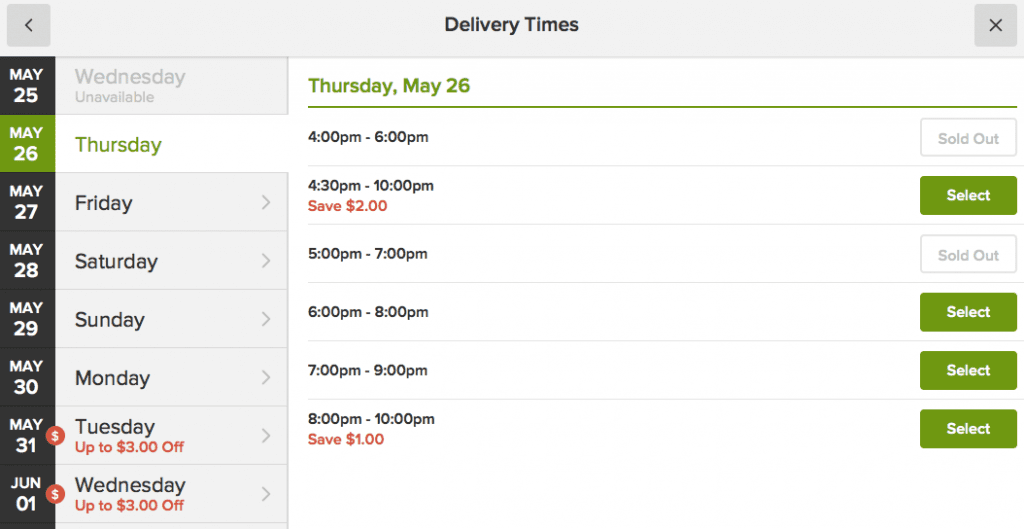This screenshot has height=529, width=1024.
Task: Close the Delivery Times dialog
Action: click(x=995, y=25)
